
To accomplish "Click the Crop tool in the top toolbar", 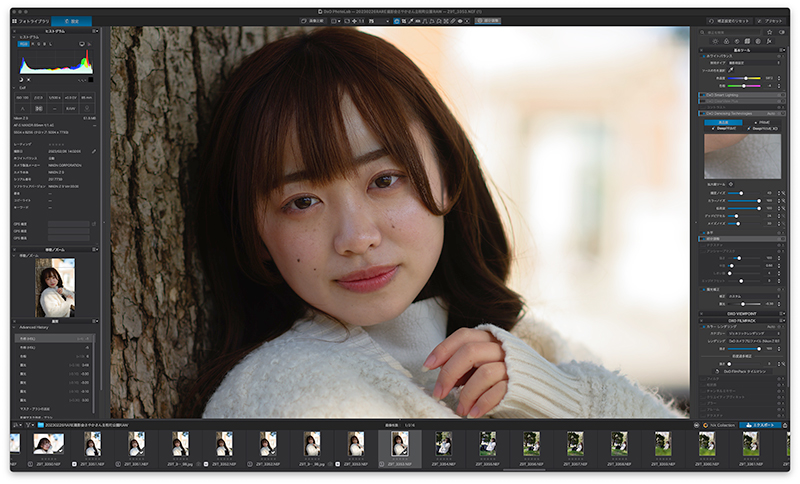I will click(x=404, y=21).
